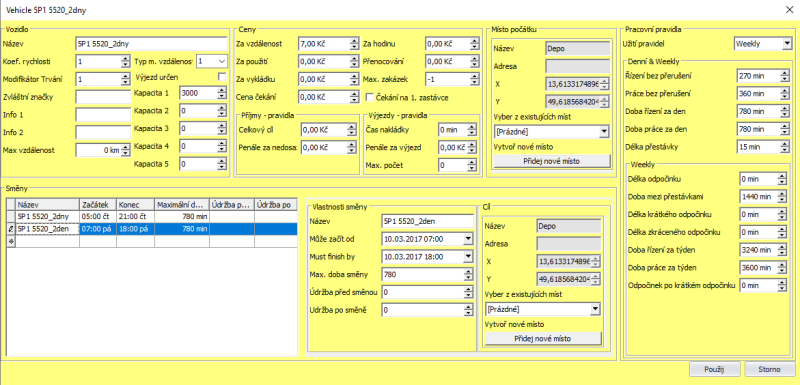This screenshot has height=385, width=800.
Task: Click the Maximální d... column header
Action: (x=182, y=204)
